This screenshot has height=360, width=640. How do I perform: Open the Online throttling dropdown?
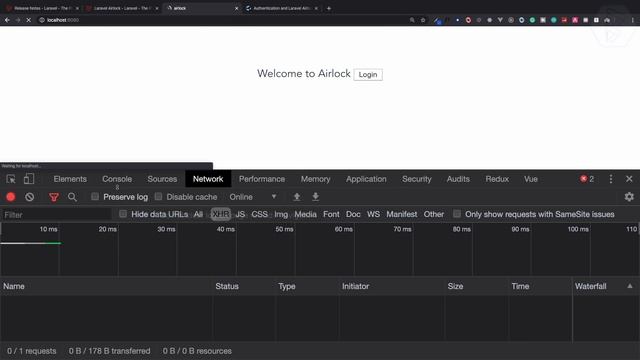click(253, 197)
